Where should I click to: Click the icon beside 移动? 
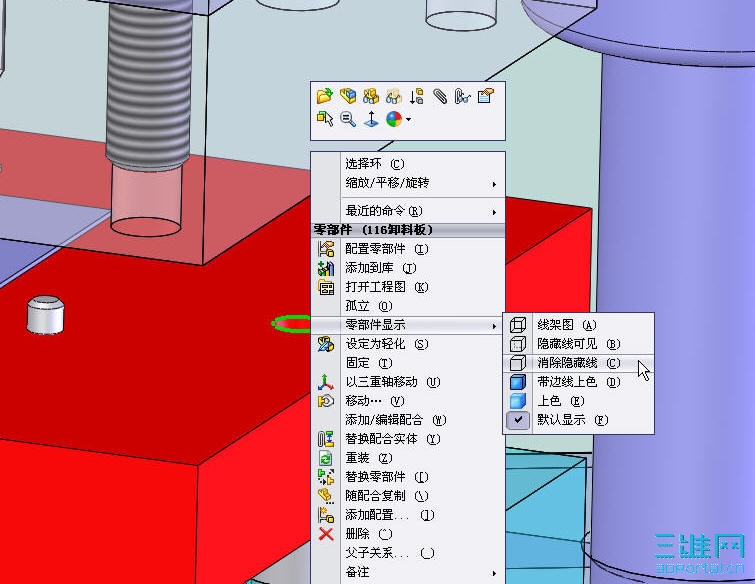tap(326, 401)
